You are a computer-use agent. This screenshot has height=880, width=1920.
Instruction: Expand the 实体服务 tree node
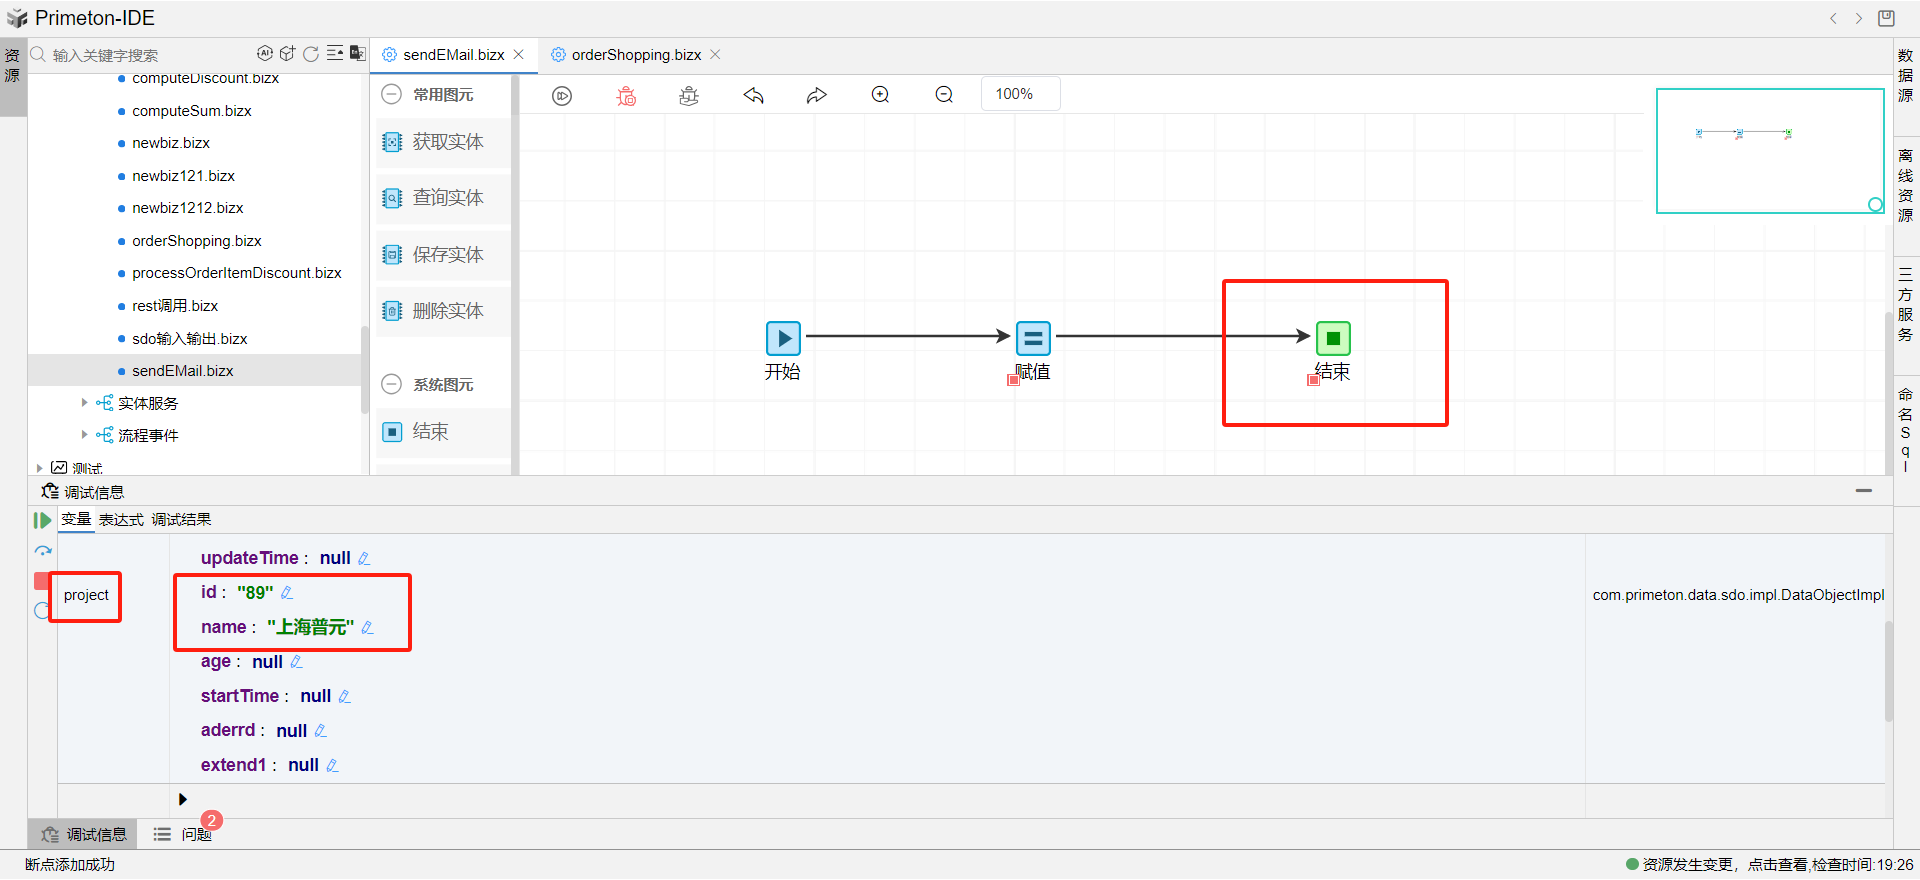(84, 403)
